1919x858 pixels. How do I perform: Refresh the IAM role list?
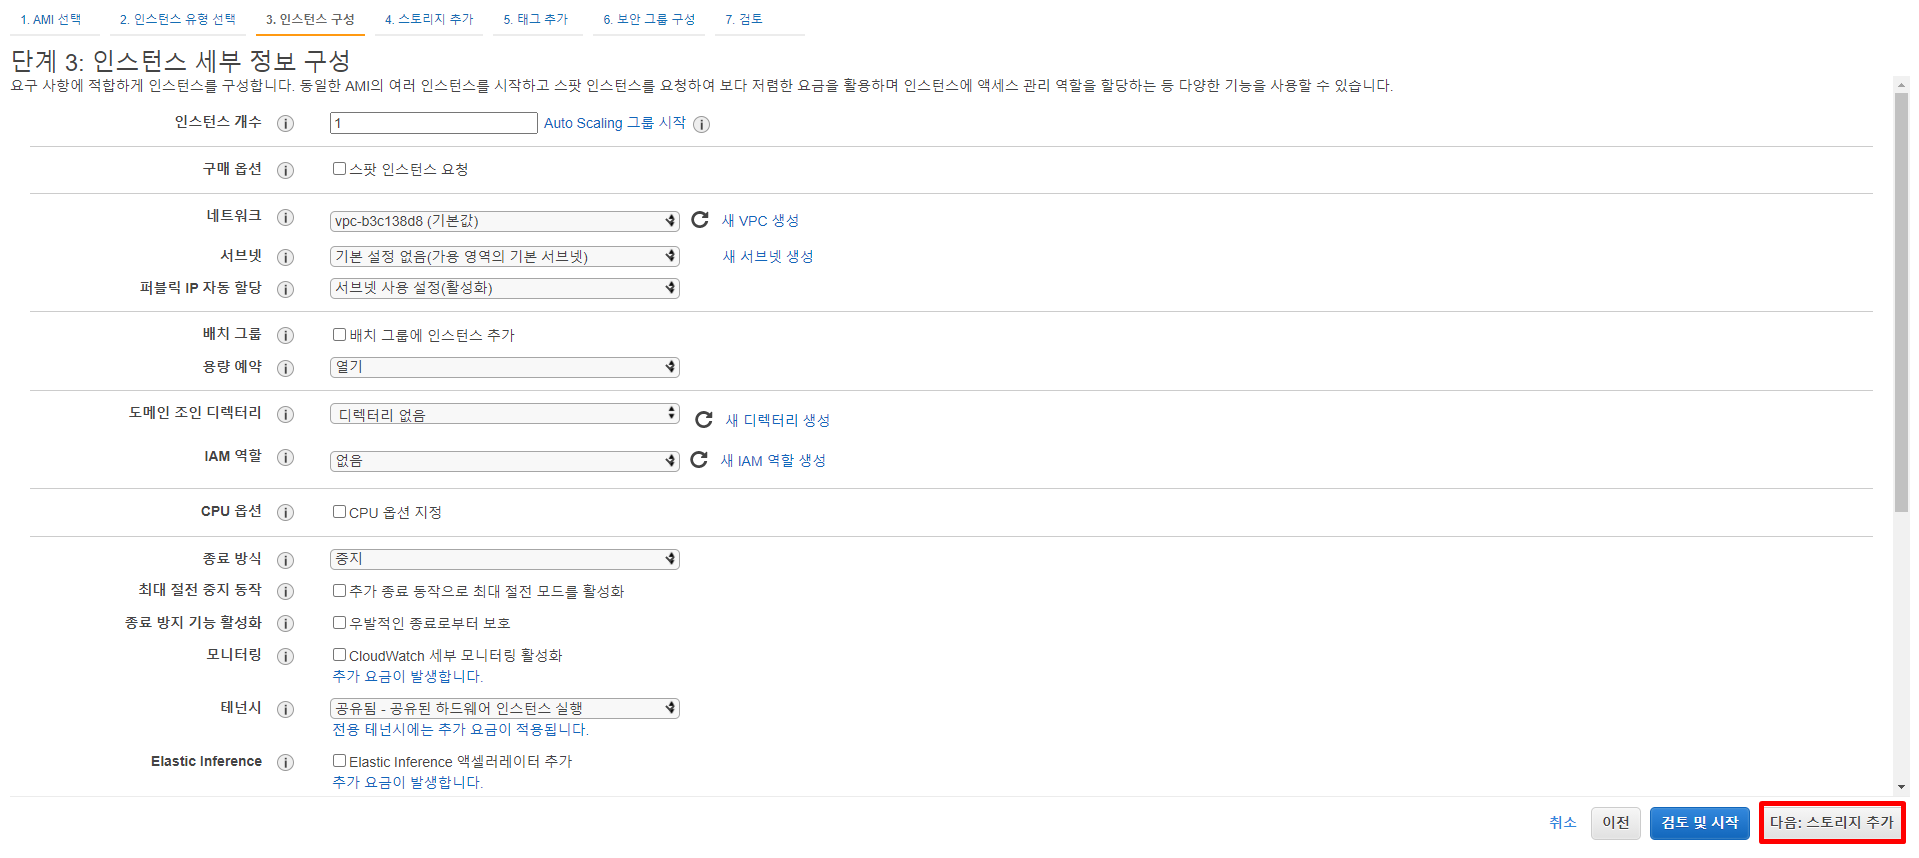(x=699, y=460)
